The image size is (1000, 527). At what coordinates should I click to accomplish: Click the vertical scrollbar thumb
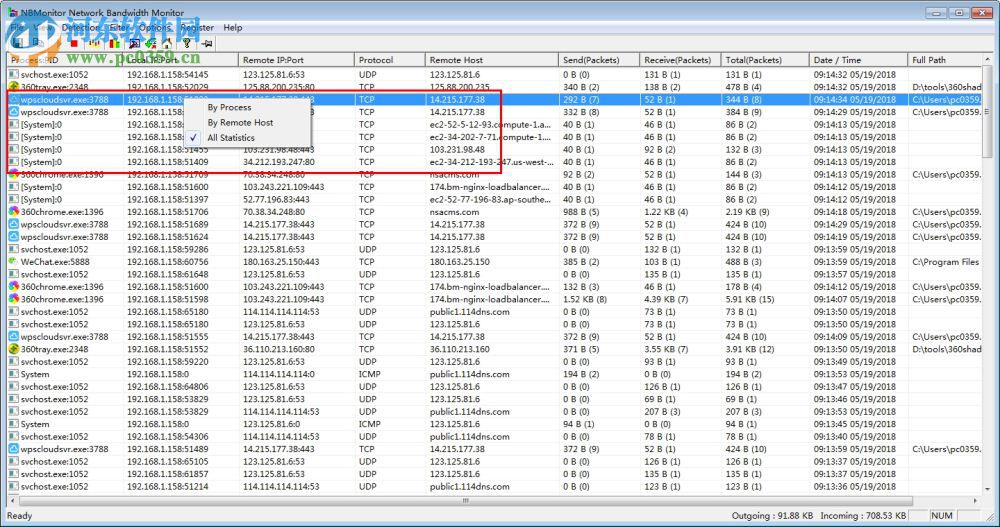988,110
